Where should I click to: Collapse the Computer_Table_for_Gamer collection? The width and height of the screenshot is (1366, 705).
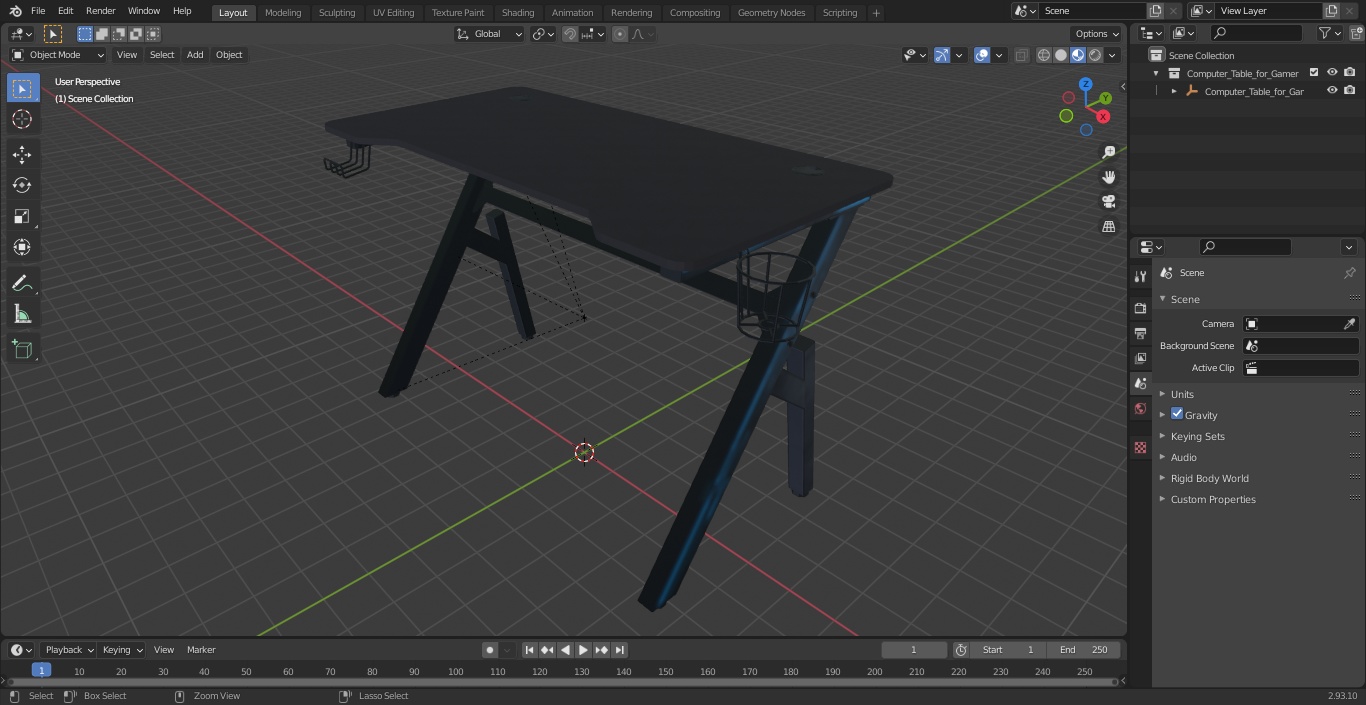[1156, 73]
